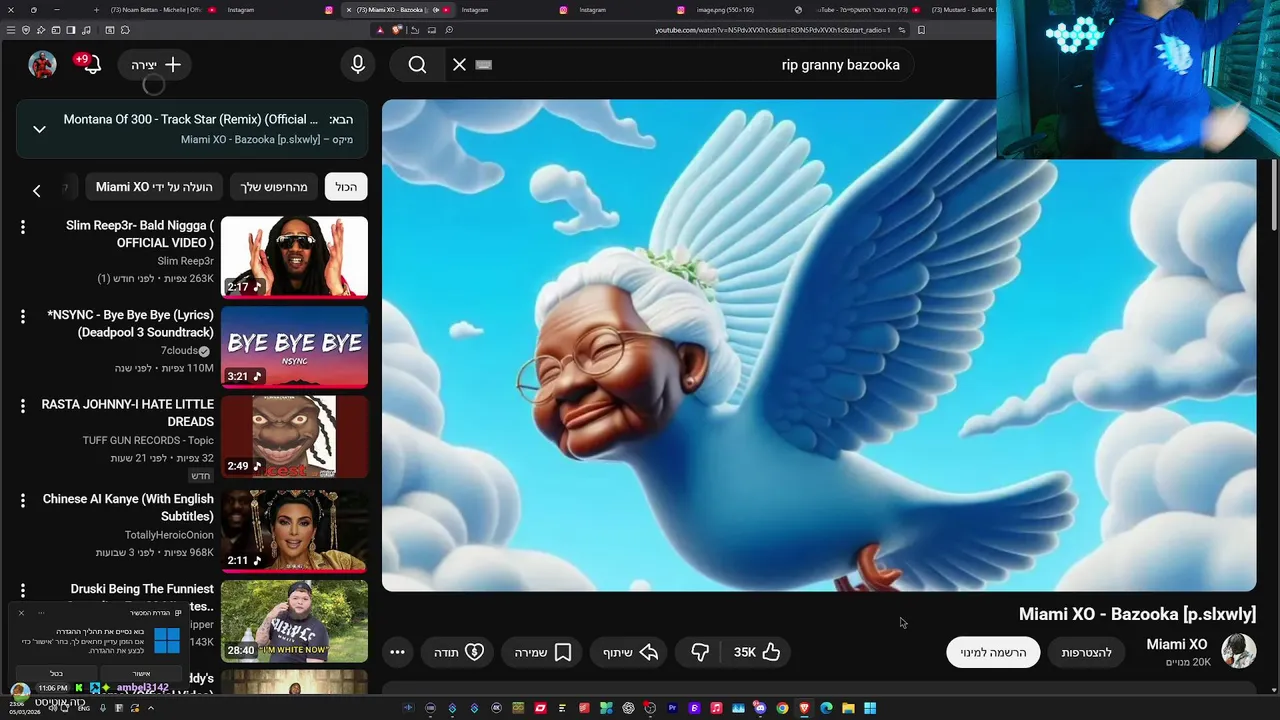Open the Chinese AI Kanye thumbnail

click(x=294, y=531)
